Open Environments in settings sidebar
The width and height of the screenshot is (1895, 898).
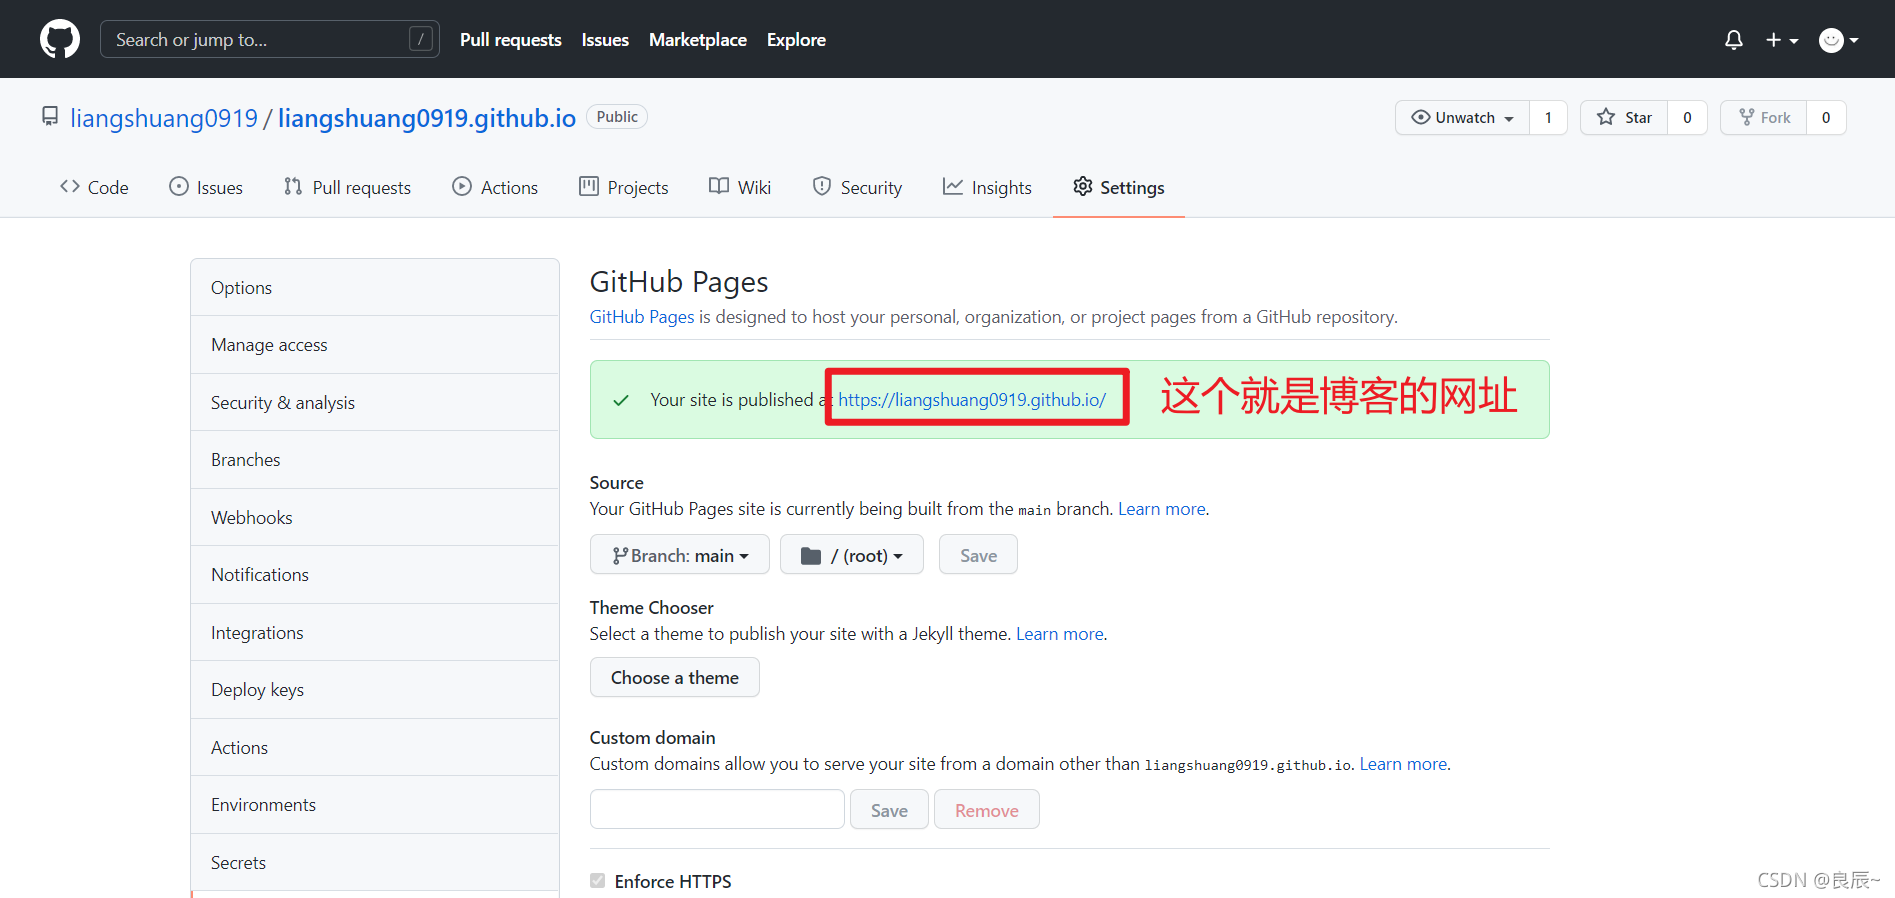coord(375,805)
